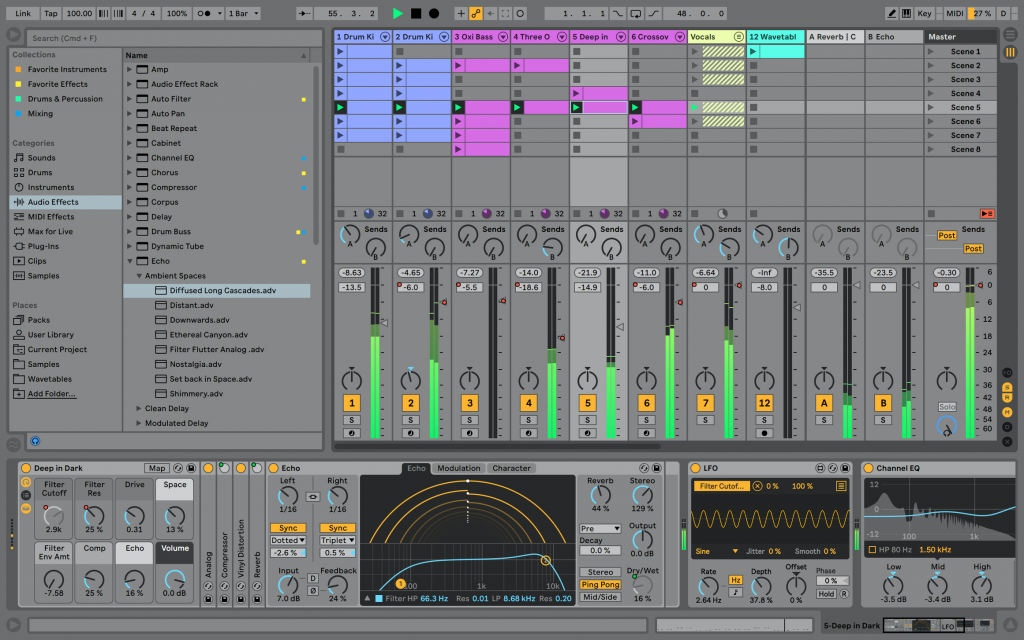Save the Echo preset via its disk icon
Image resolution: width=1024 pixels, height=640 pixels.
[657, 468]
